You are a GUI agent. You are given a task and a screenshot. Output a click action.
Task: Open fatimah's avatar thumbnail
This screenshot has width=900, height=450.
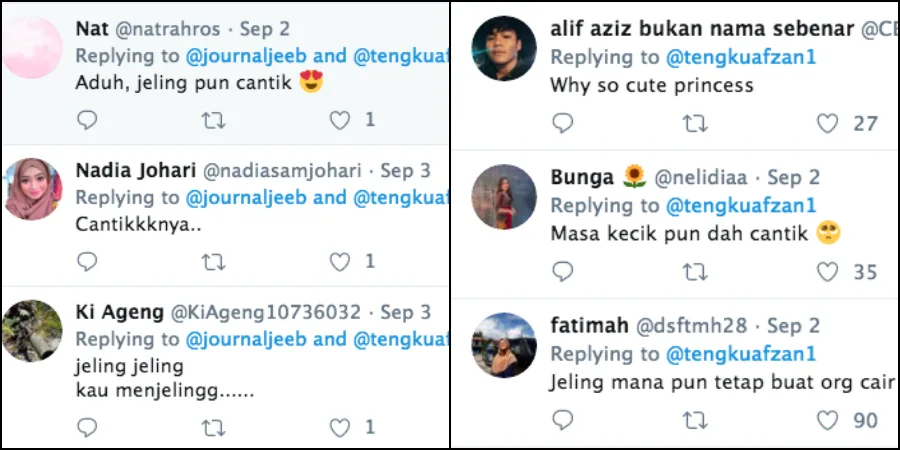[x=504, y=345]
